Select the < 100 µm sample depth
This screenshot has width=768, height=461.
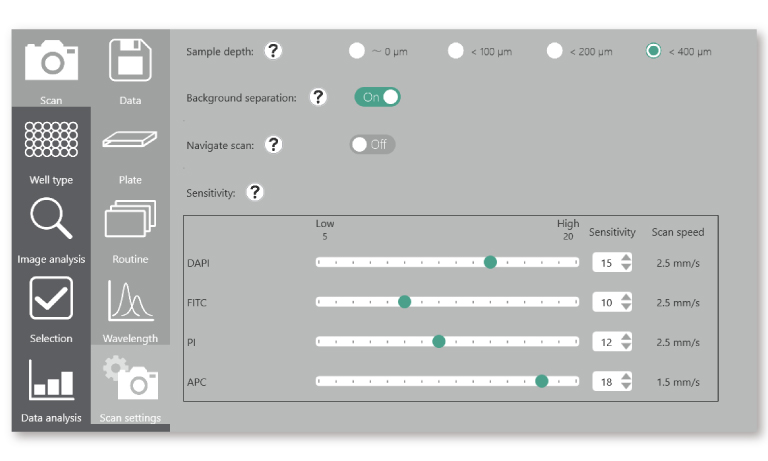[456, 51]
